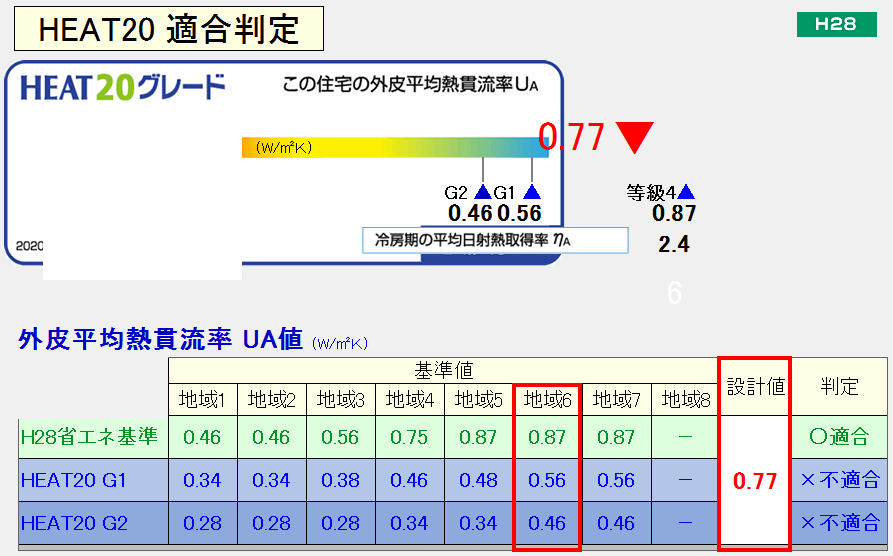Click the blue G2 triangle marker
Screen dimensions: 893x556
click(483, 191)
